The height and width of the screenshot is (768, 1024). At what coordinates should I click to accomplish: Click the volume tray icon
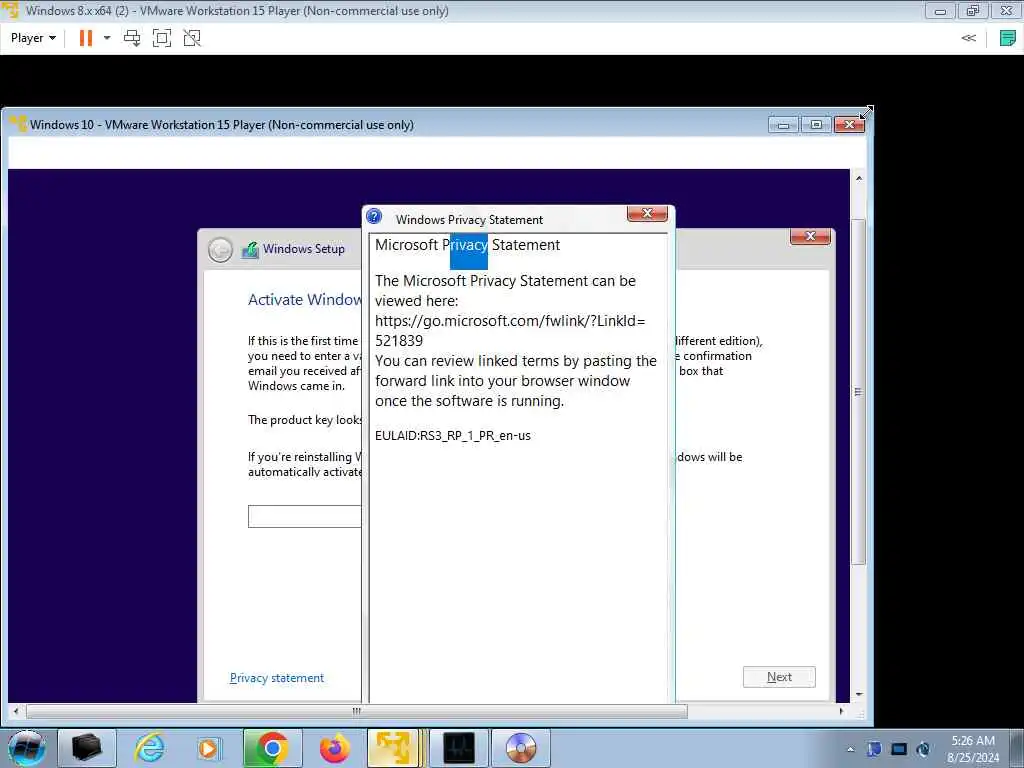point(923,749)
